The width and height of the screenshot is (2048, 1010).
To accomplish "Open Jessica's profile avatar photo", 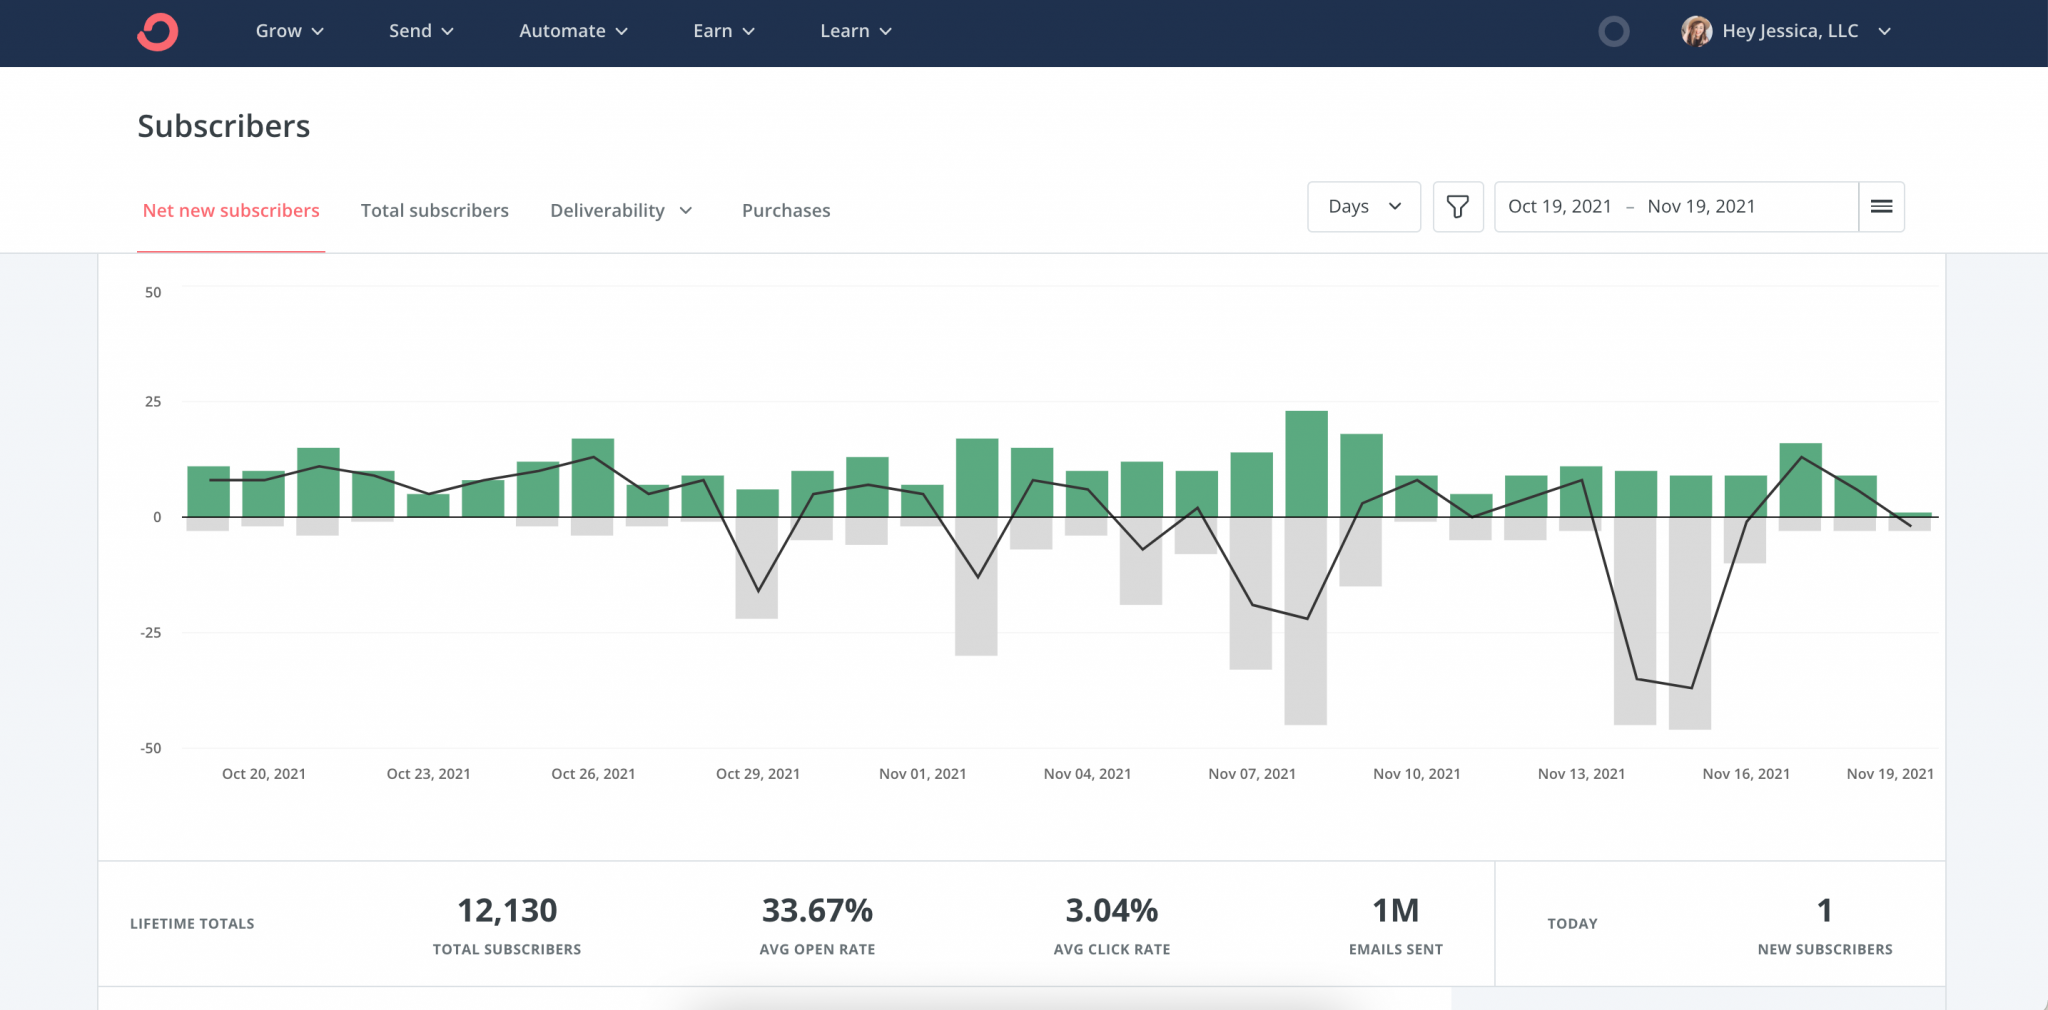I will coord(1697,31).
